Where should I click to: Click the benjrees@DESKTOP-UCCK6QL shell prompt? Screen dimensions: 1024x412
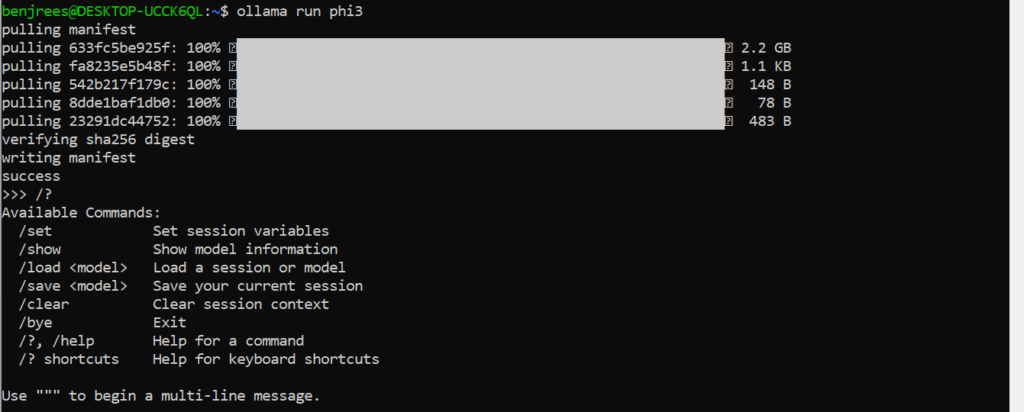coord(112,11)
